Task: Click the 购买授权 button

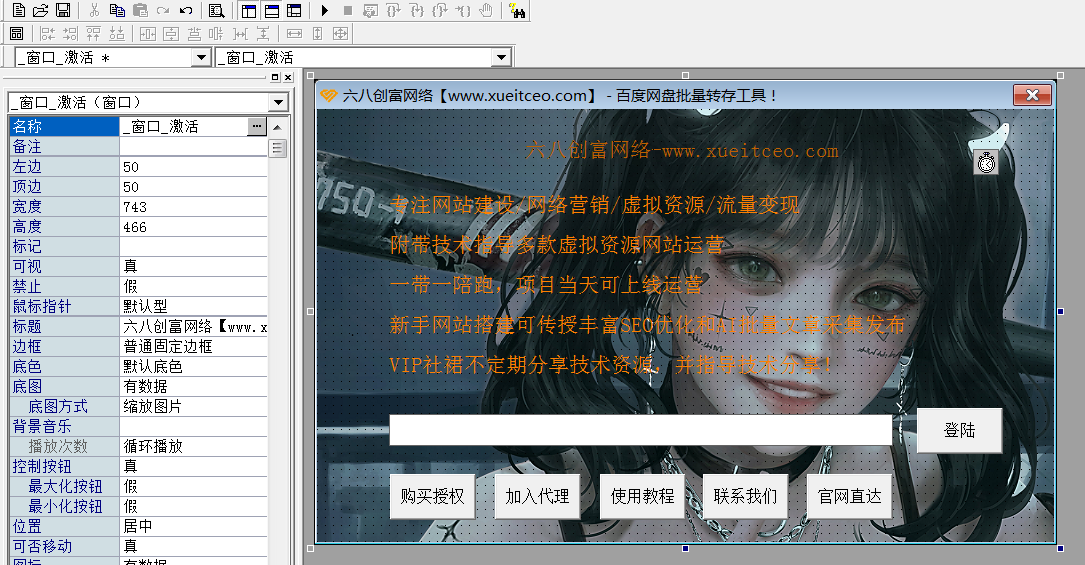Action: (x=432, y=497)
